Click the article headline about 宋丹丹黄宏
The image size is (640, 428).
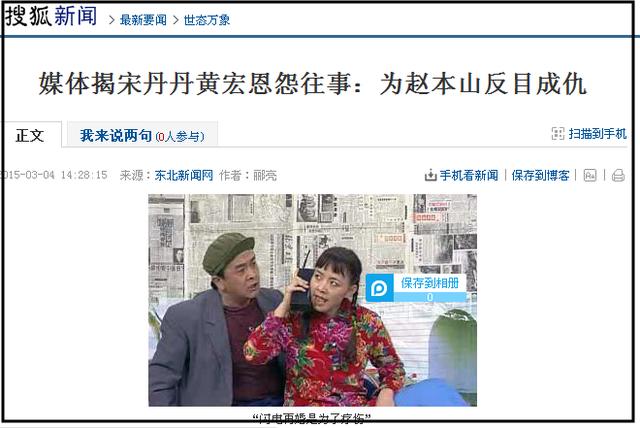[313, 84]
